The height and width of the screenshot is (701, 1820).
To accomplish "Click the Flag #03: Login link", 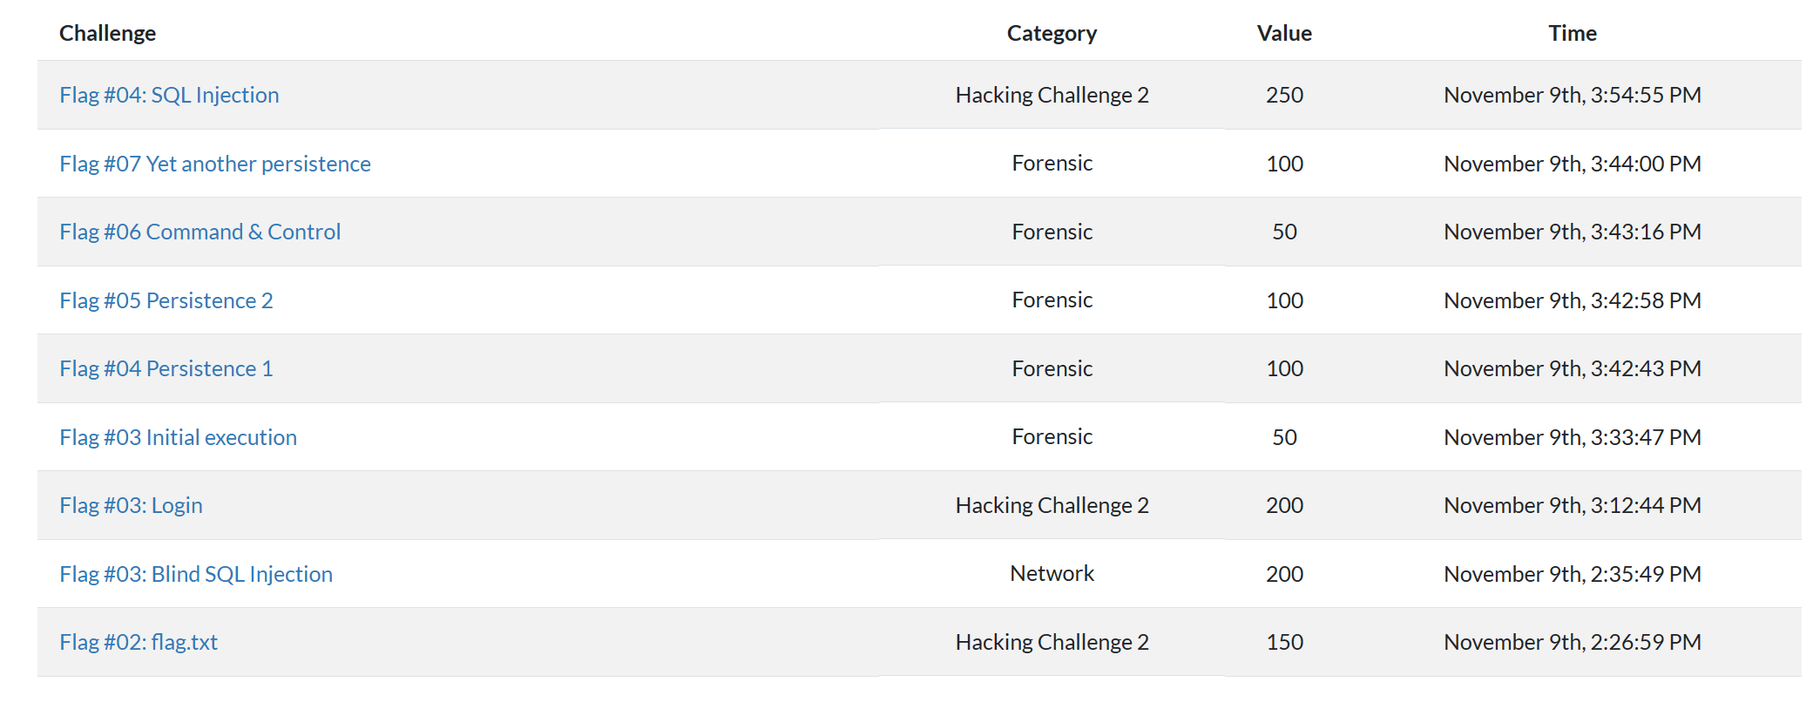I will click(131, 506).
